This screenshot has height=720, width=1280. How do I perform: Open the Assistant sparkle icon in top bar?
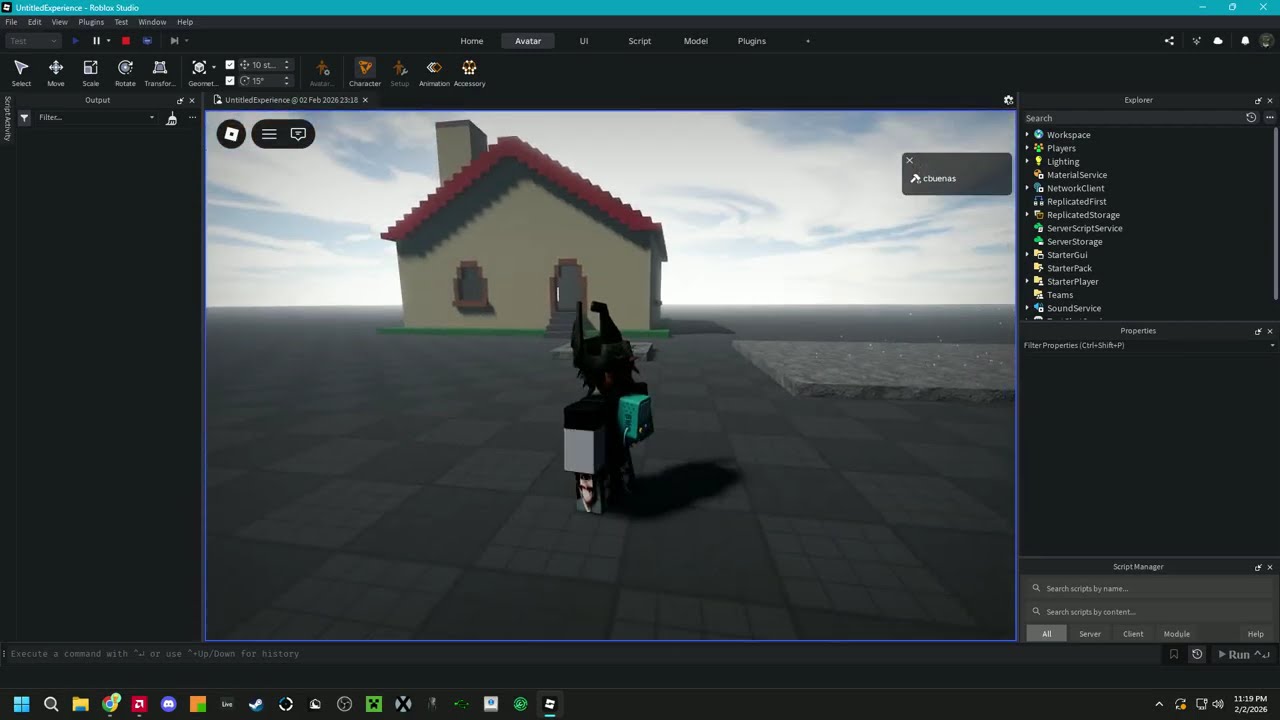pos(1196,41)
